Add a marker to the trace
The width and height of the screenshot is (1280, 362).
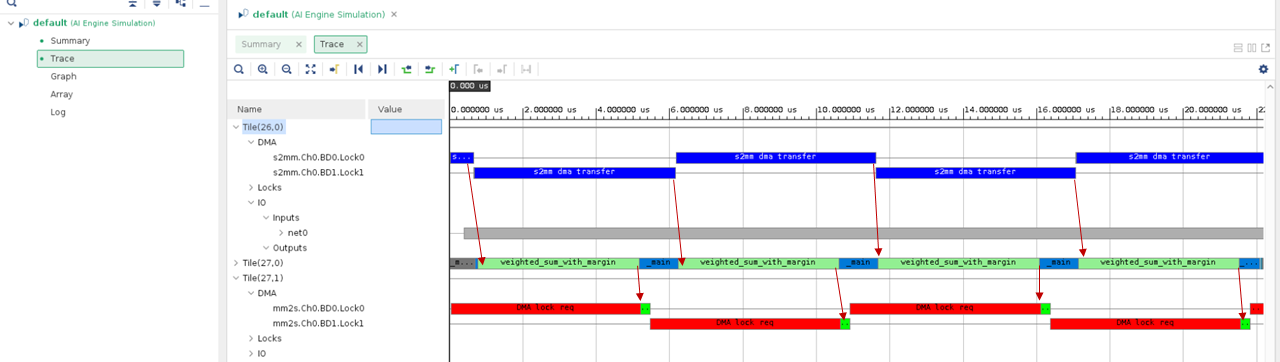454,69
